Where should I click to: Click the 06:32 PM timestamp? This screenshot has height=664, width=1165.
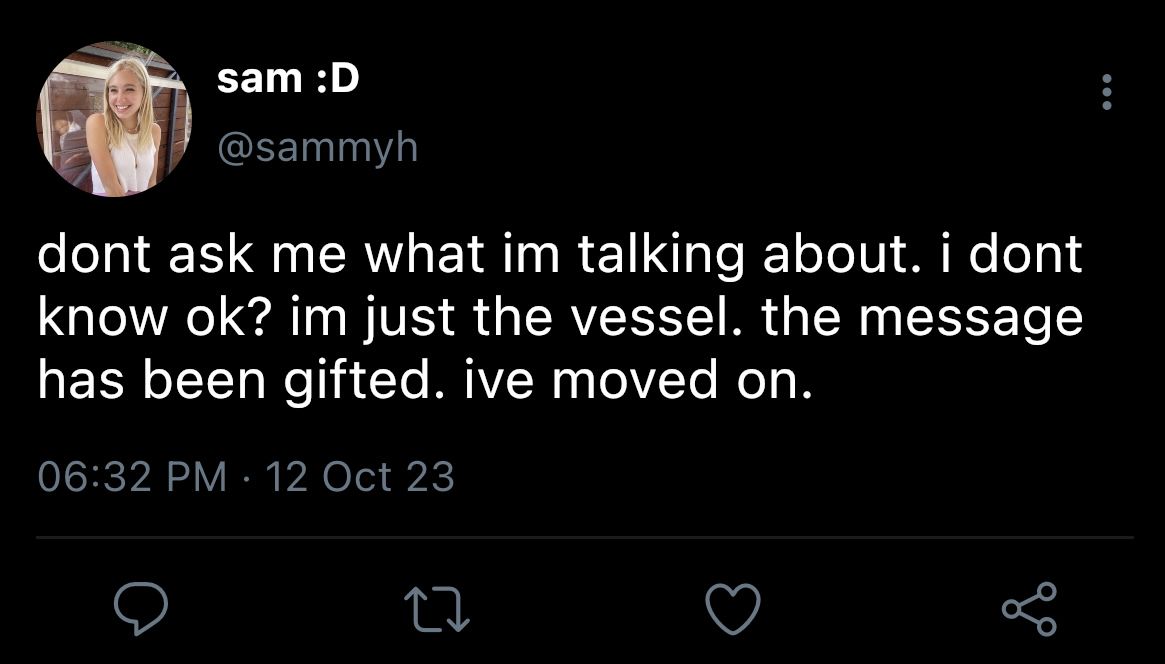pyautogui.click(x=132, y=477)
